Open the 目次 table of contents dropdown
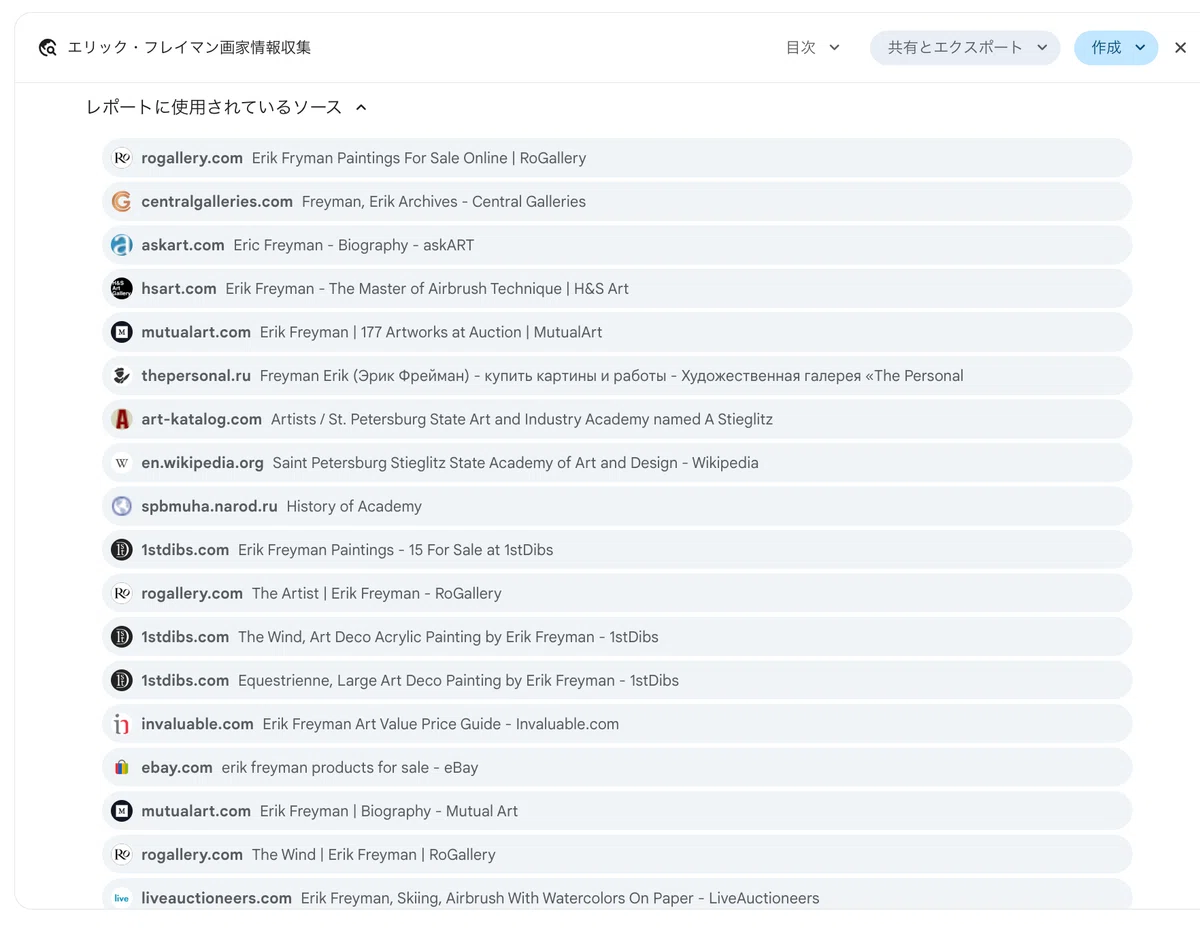Viewport: 1200px width, 951px height. point(812,48)
